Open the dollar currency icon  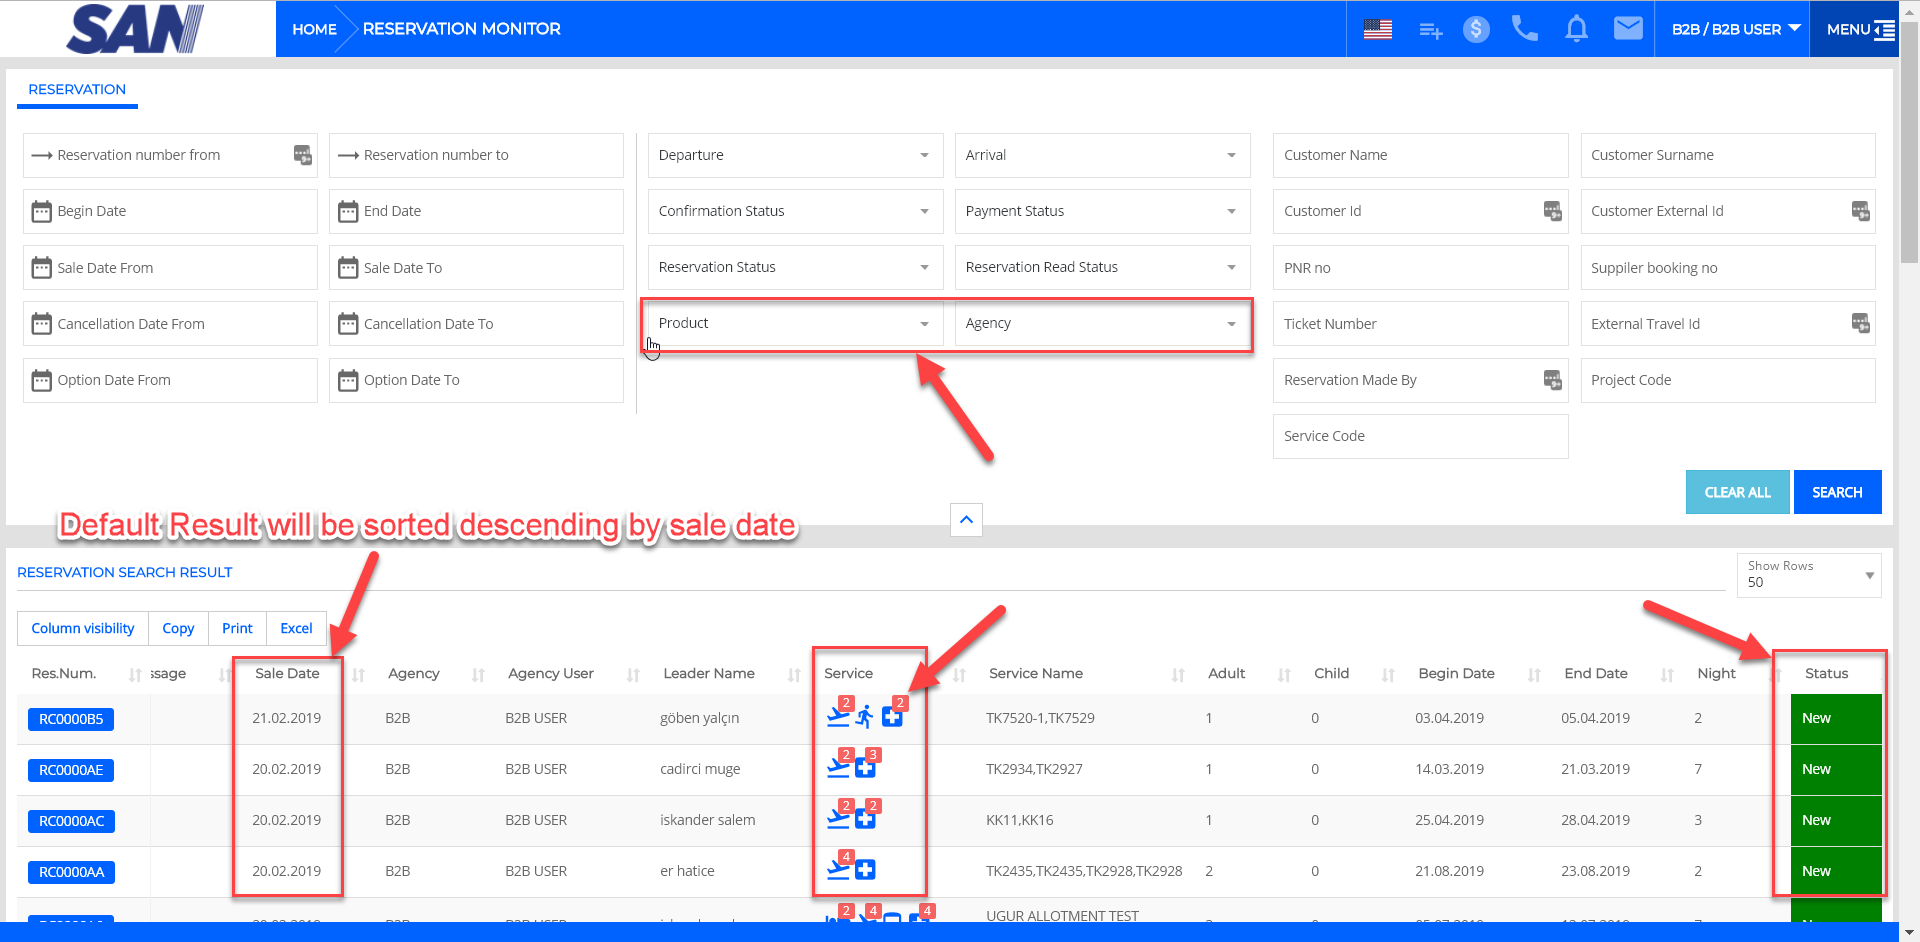[1475, 29]
